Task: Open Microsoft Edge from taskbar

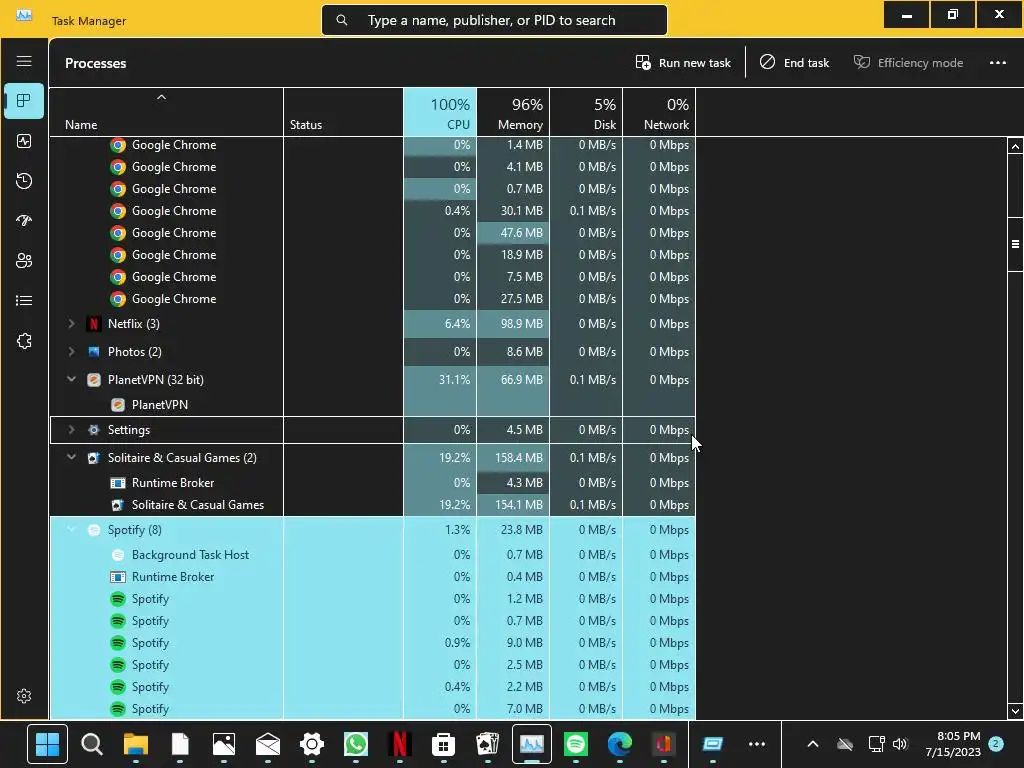Action: pyautogui.click(x=620, y=744)
